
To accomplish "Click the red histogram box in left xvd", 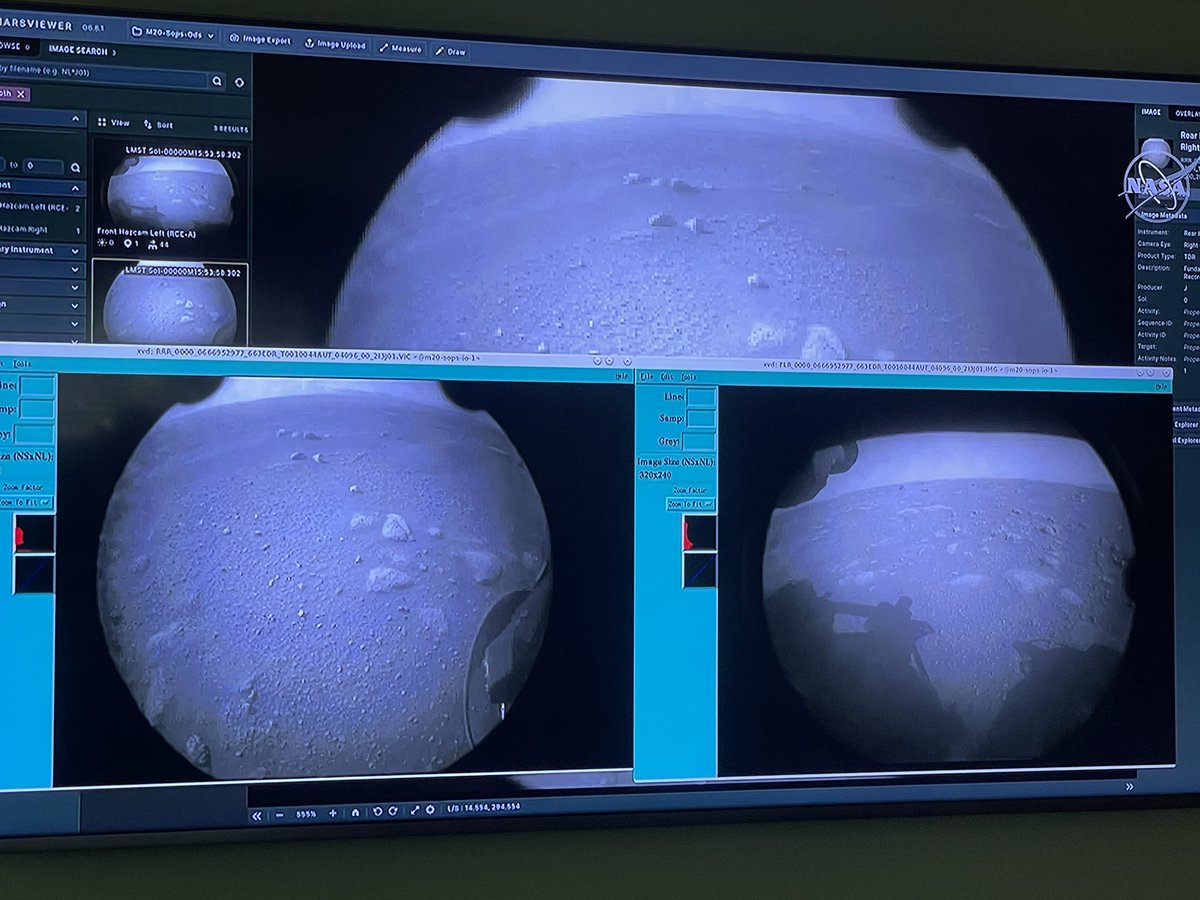I will (34, 534).
